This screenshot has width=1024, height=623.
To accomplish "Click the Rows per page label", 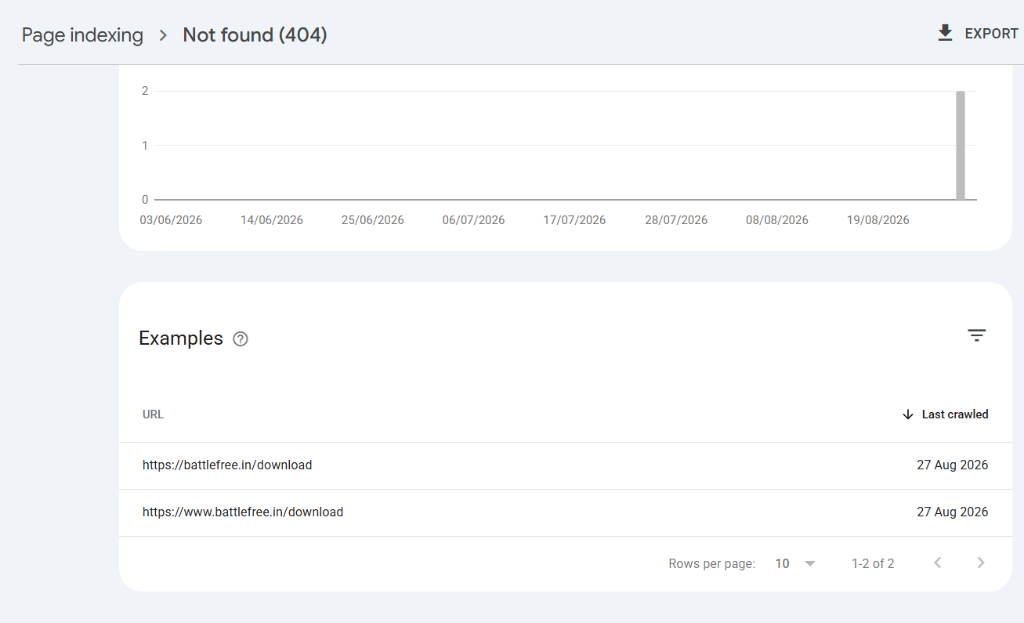I will tap(712, 564).
